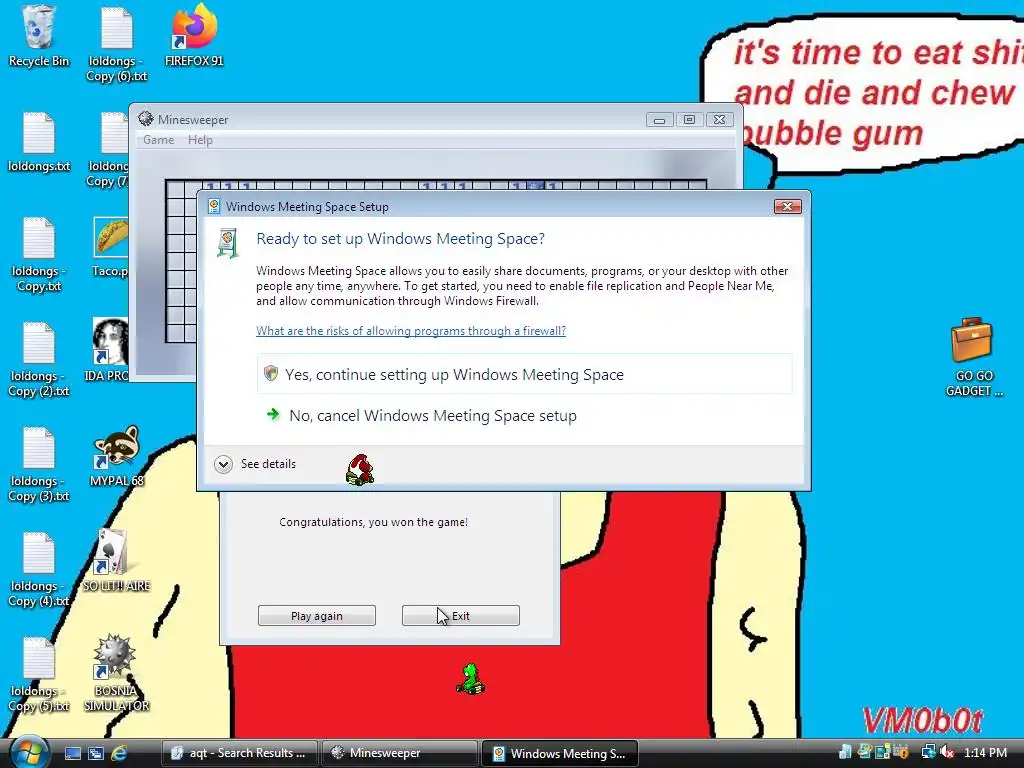Click the Congratulations, you won the game text
Screen dimensions: 1024x768
pyautogui.click(x=374, y=522)
